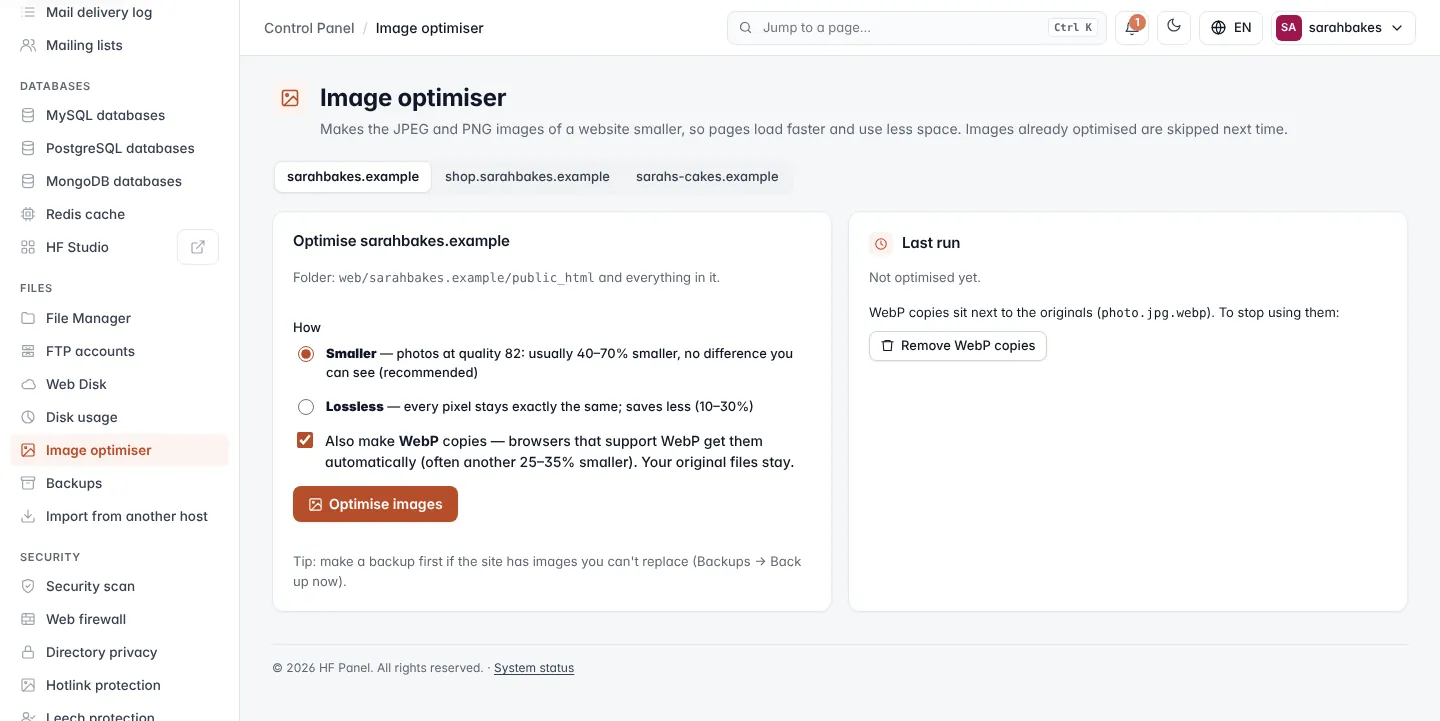Image resolution: width=1440 pixels, height=721 pixels.
Task: Click the Import from another host download icon
Action: [28, 516]
